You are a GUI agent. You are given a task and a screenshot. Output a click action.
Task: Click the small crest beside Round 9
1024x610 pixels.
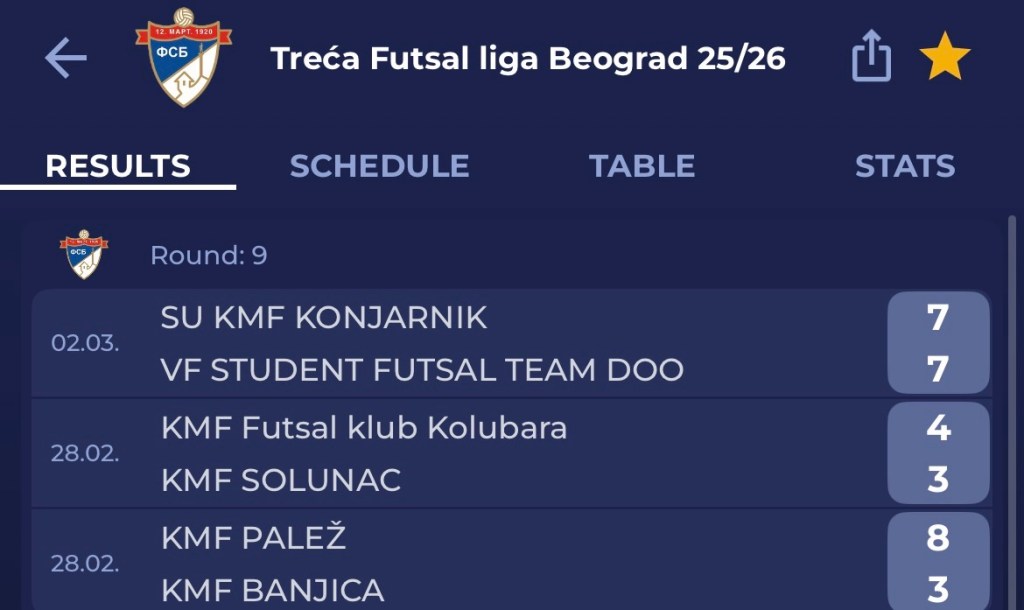point(84,255)
